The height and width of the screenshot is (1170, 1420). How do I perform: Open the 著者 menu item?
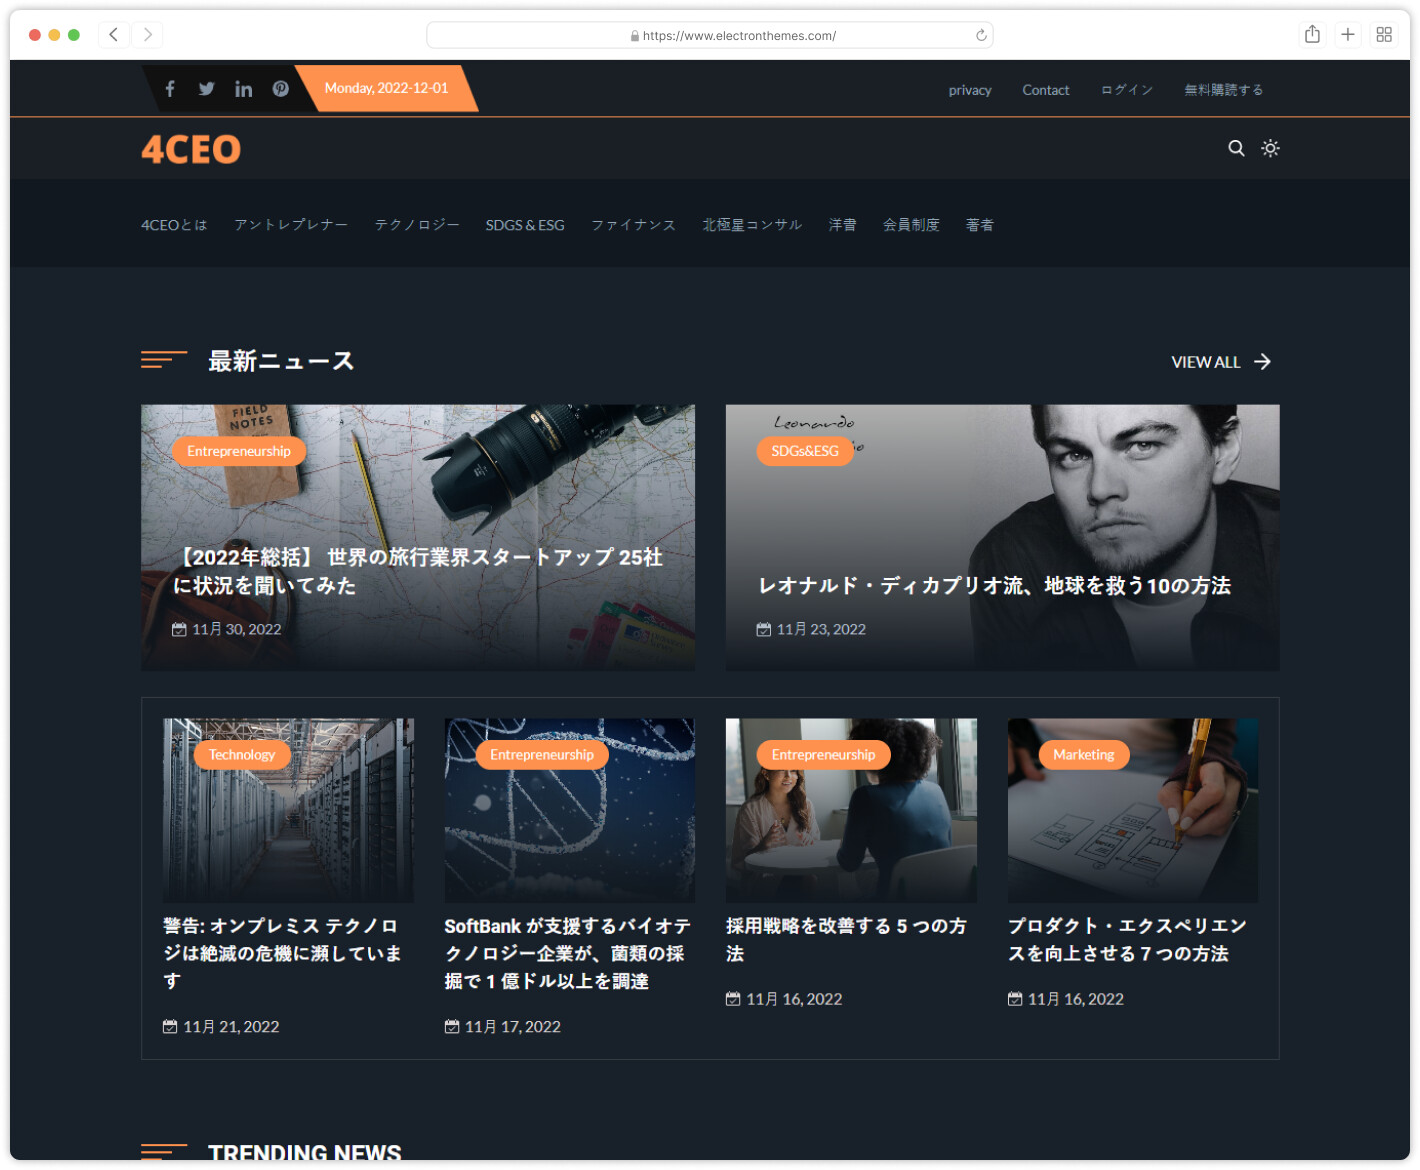coord(980,225)
